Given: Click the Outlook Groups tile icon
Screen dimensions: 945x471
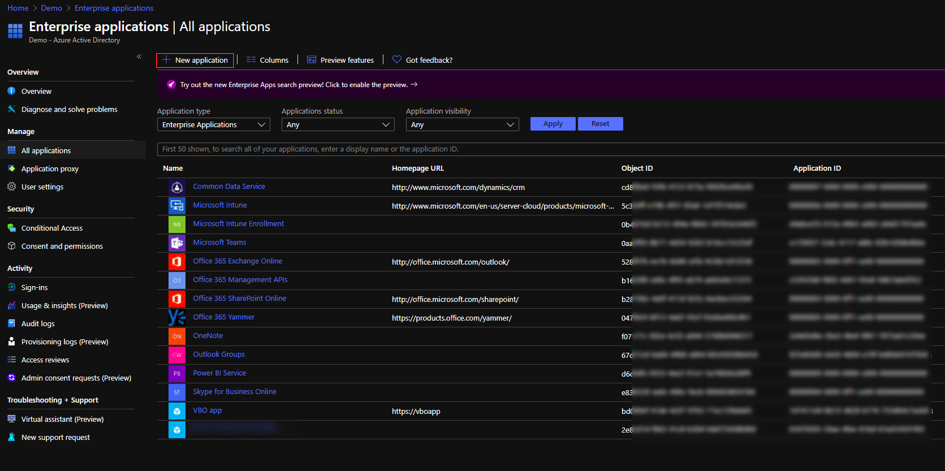Looking at the screenshot, I should [177, 355].
